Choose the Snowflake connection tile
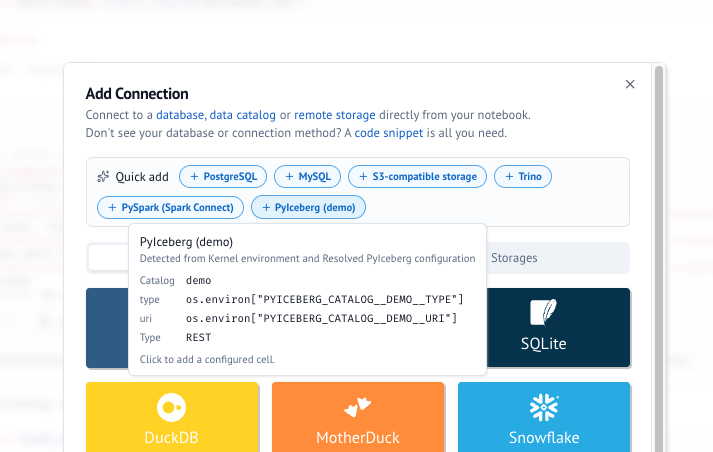Viewport: 713px width, 452px height. click(x=544, y=417)
